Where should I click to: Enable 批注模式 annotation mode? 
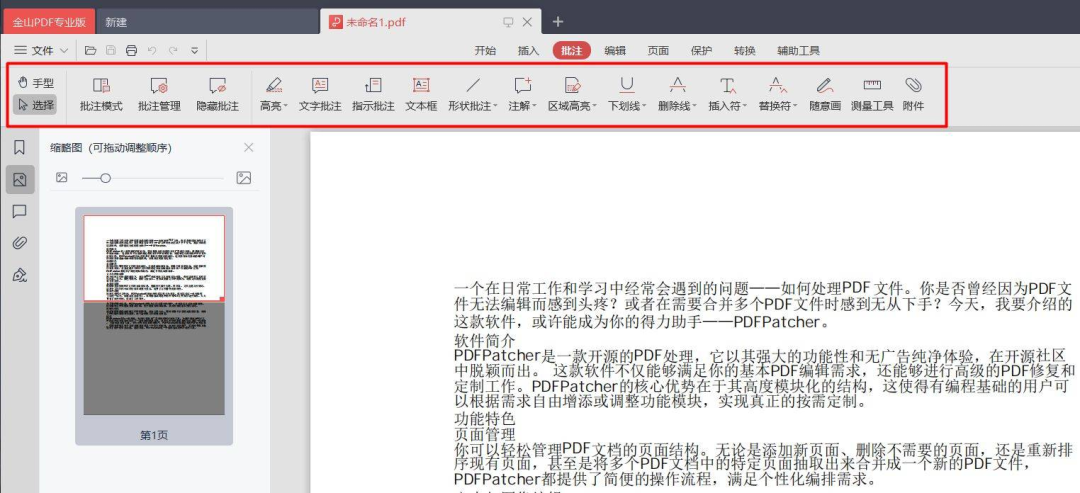click(x=101, y=94)
